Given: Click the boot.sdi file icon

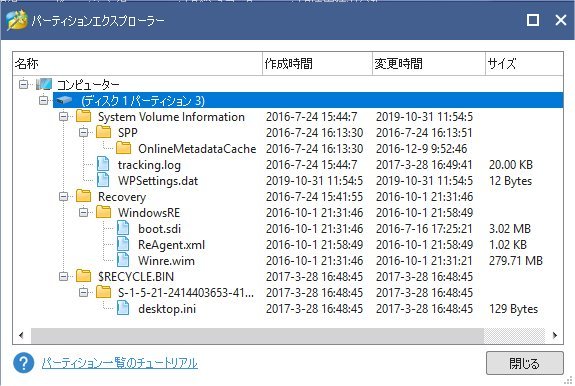Looking at the screenshot, I should 123,228.
